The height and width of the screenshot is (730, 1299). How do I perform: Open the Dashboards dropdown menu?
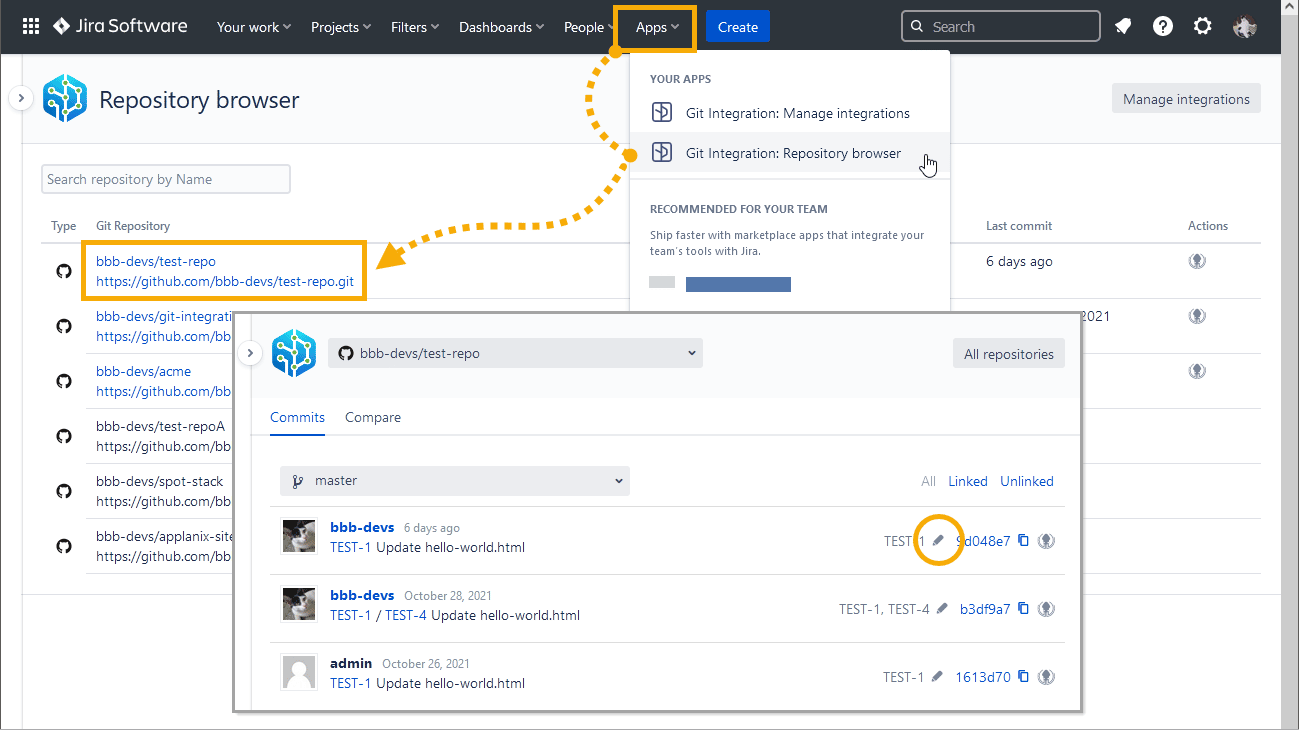(502, 27)
